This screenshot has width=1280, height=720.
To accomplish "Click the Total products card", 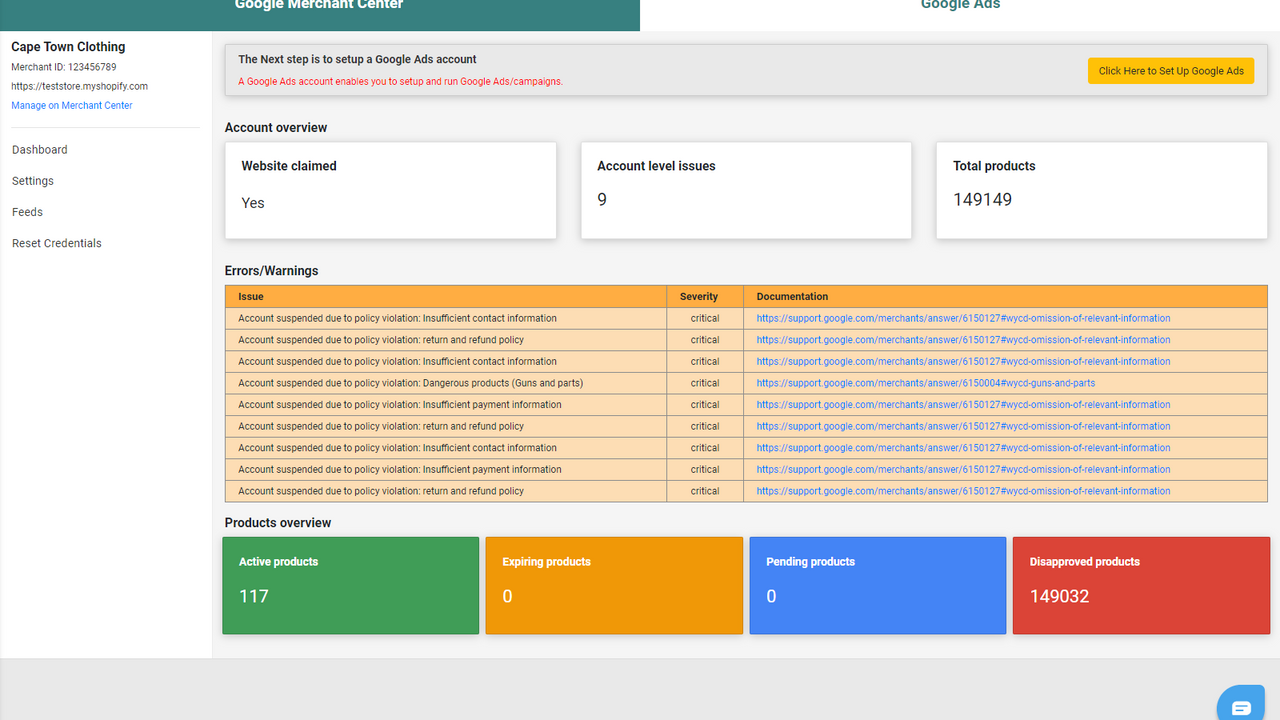I will (1101, 190).
